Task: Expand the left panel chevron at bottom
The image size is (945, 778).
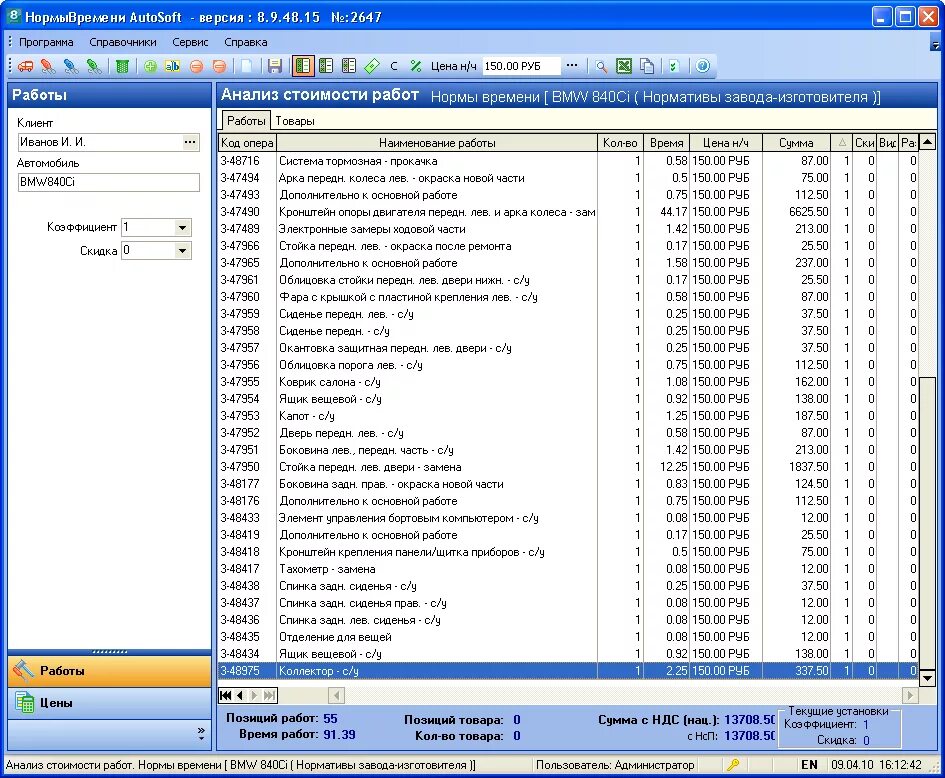Action: 201,733
